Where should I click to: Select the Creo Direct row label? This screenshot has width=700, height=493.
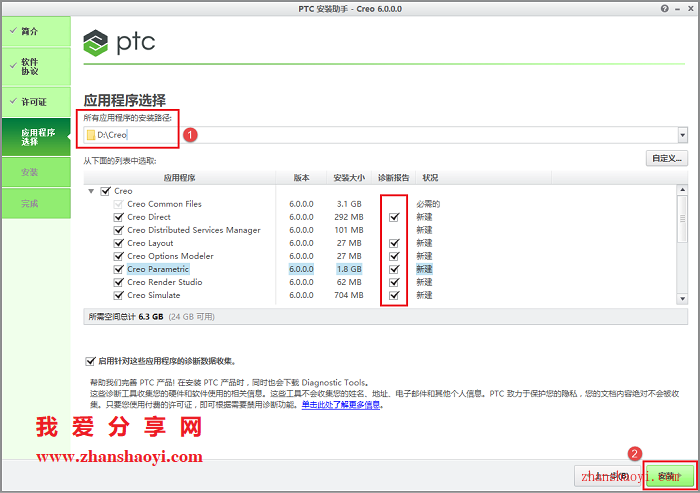pos(149,217)
